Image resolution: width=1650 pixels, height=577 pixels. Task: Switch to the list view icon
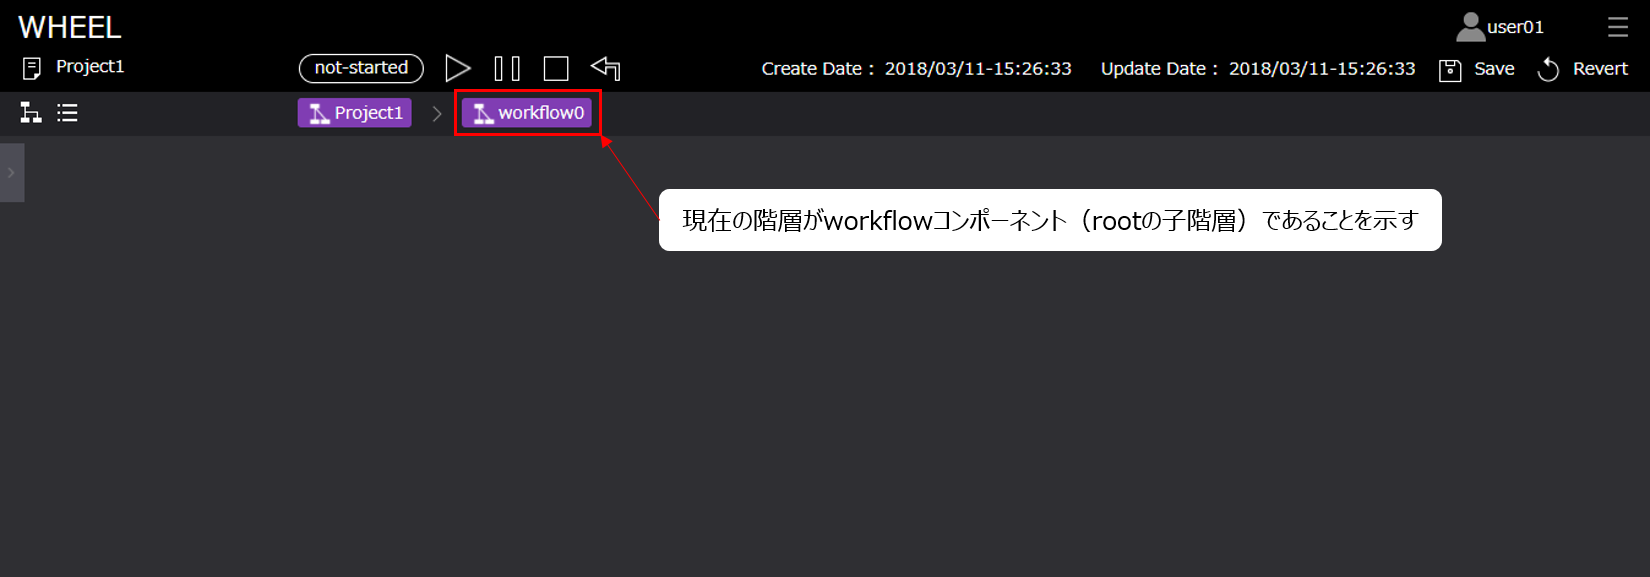pos(67,113)
